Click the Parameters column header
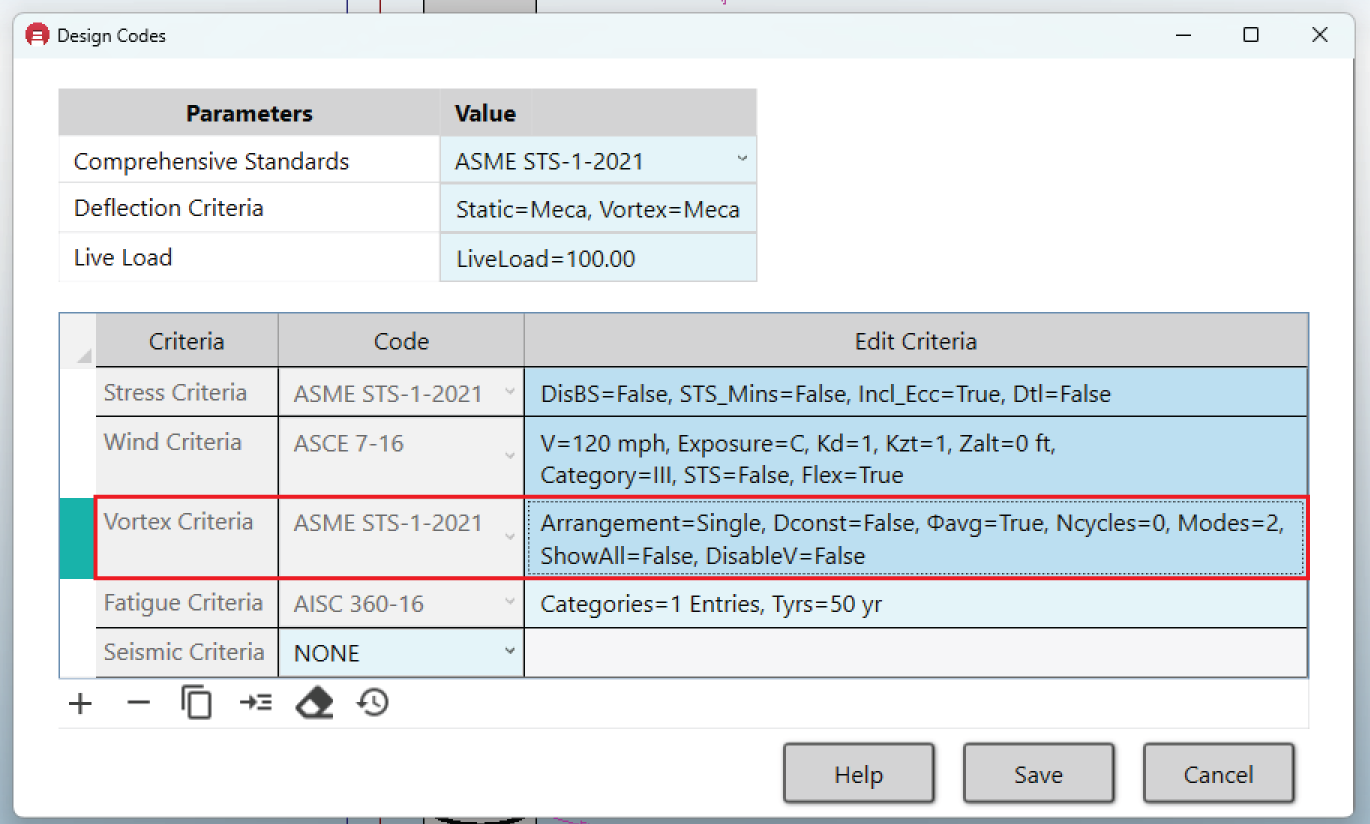Screen dimensions: 1370x824 pyautogui.click(x=249, y=113)
